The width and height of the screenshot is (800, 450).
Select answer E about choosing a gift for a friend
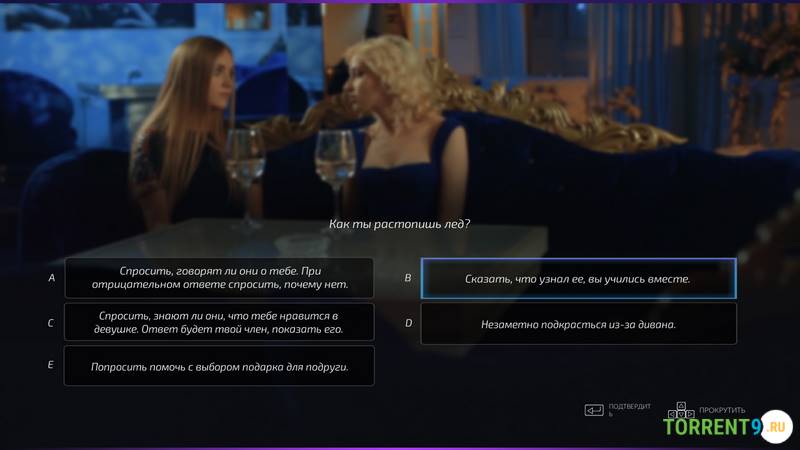point(219,366)
